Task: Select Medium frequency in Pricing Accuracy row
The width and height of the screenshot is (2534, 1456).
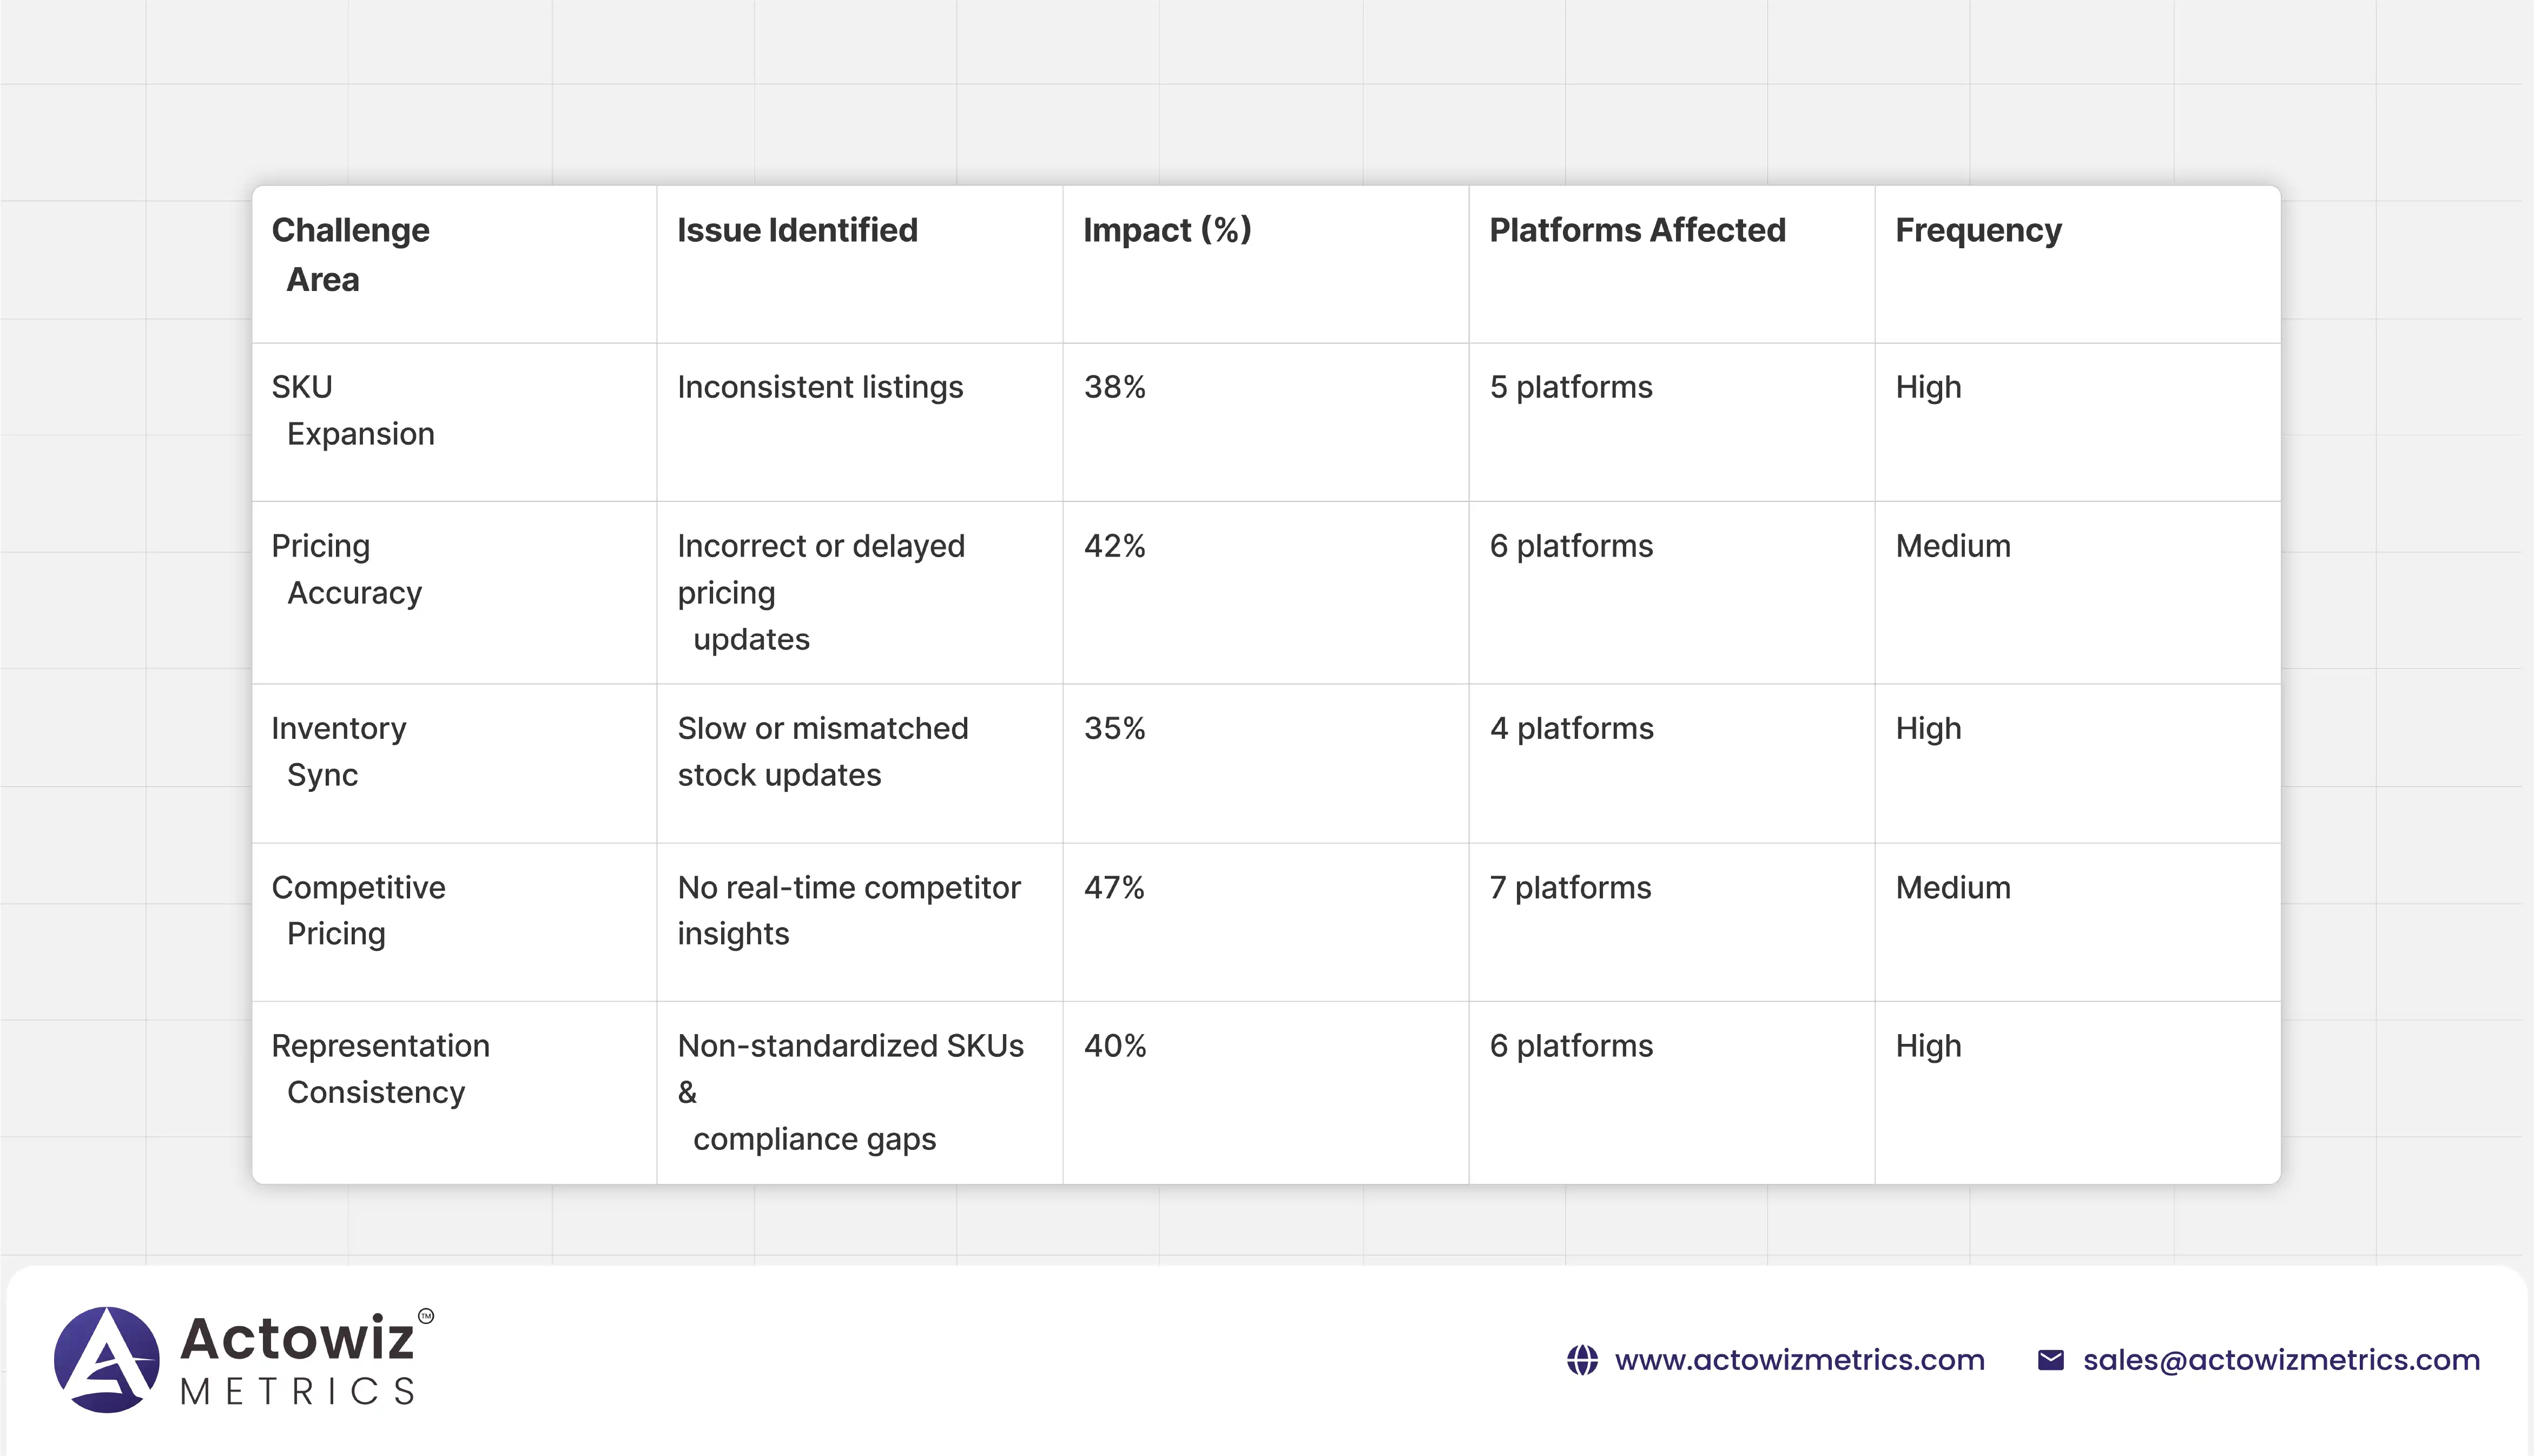Action: point(1952,546)
